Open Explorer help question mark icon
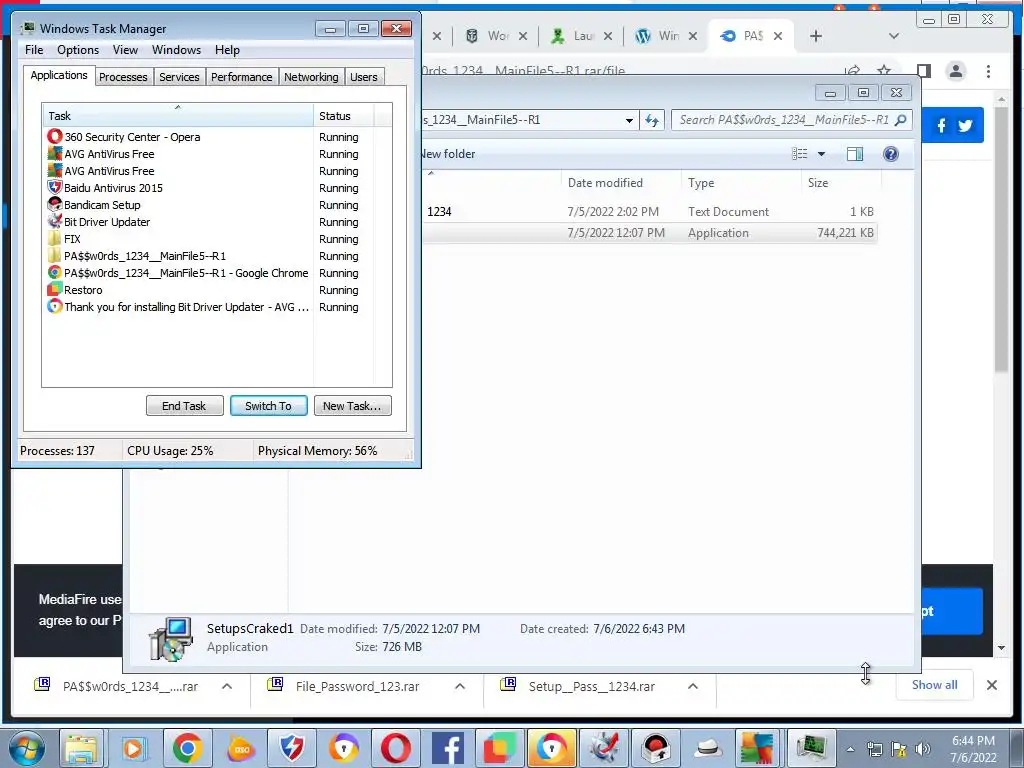The width and height of the screenshot is (1024, 768). pos(891,153)
